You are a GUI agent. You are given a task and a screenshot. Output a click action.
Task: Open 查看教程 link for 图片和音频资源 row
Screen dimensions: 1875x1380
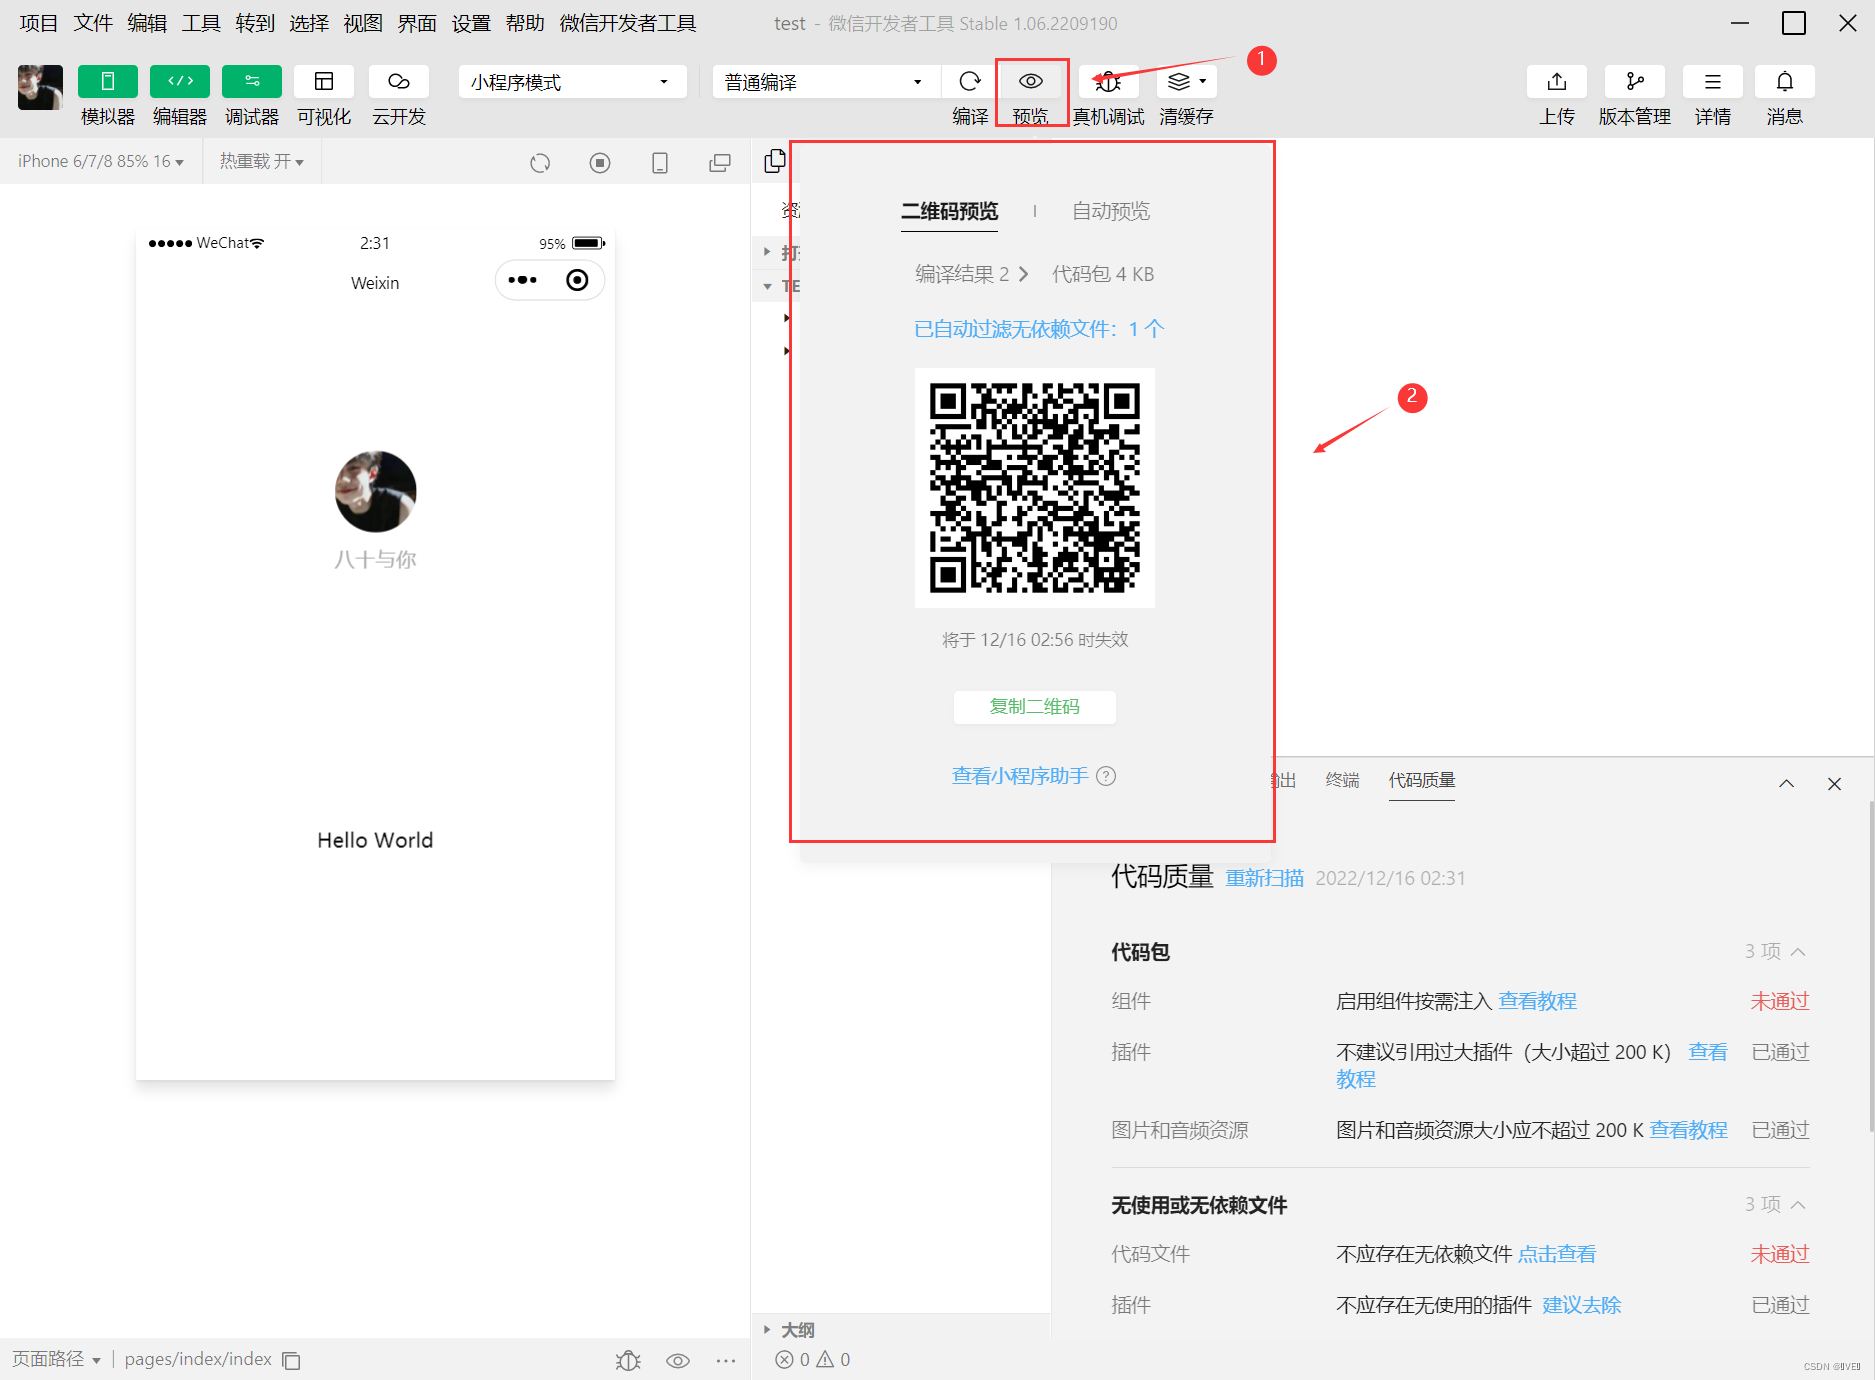click(x=1688, y=1130)
